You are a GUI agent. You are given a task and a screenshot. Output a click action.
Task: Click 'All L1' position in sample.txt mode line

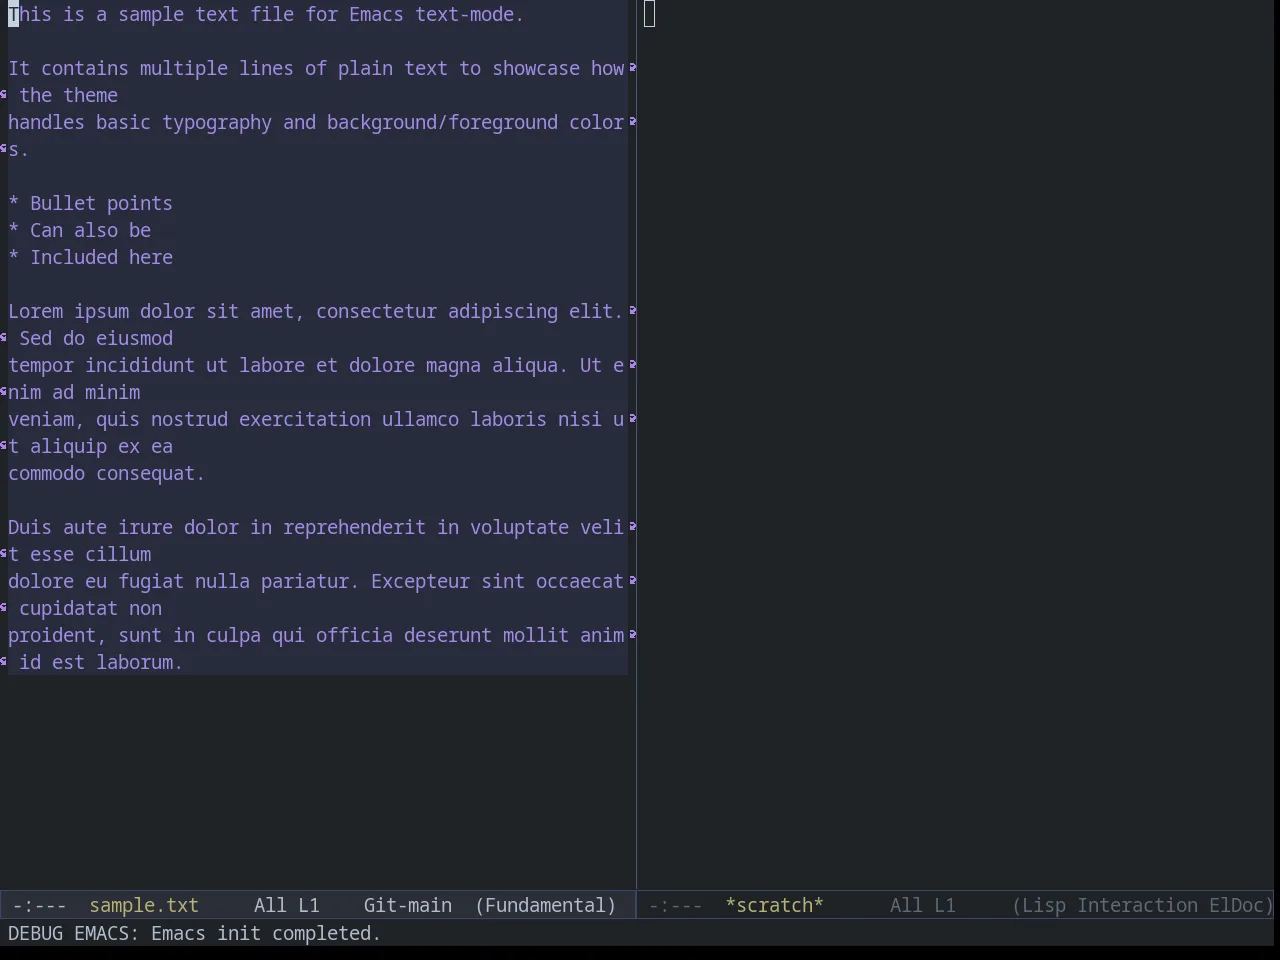point(287,905)
